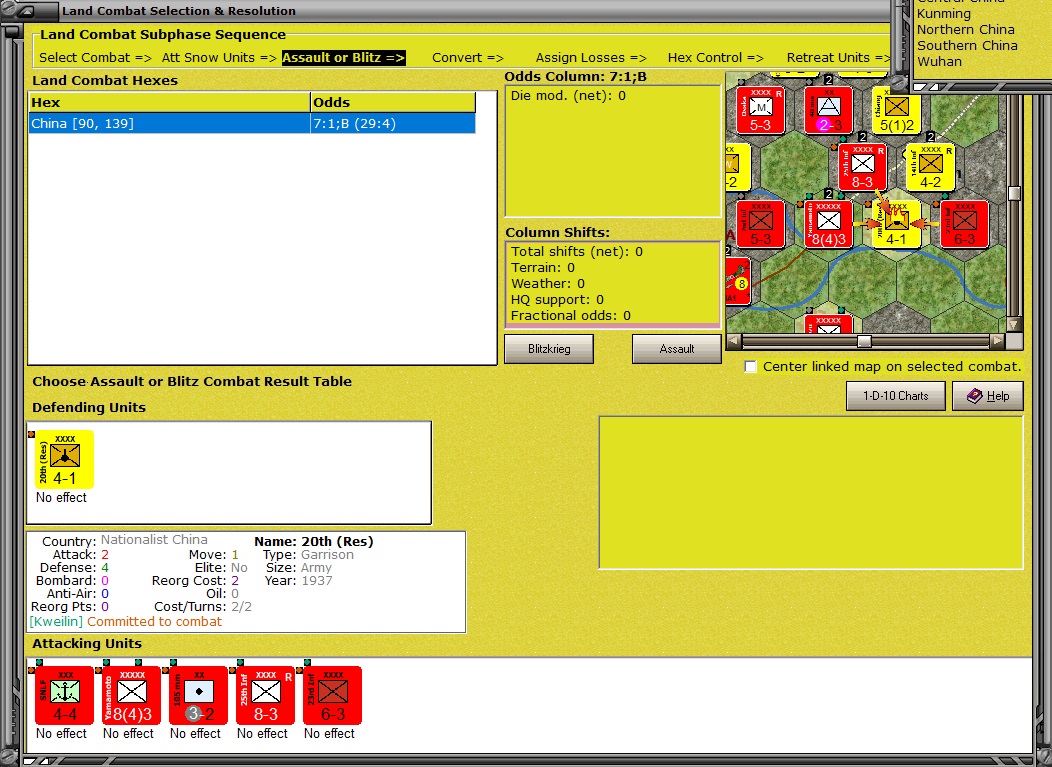The width and height of the screenshot is (1052, 767).
Task: Click the Odds Column: 7:1;B heading
Action: pos(575,76)
